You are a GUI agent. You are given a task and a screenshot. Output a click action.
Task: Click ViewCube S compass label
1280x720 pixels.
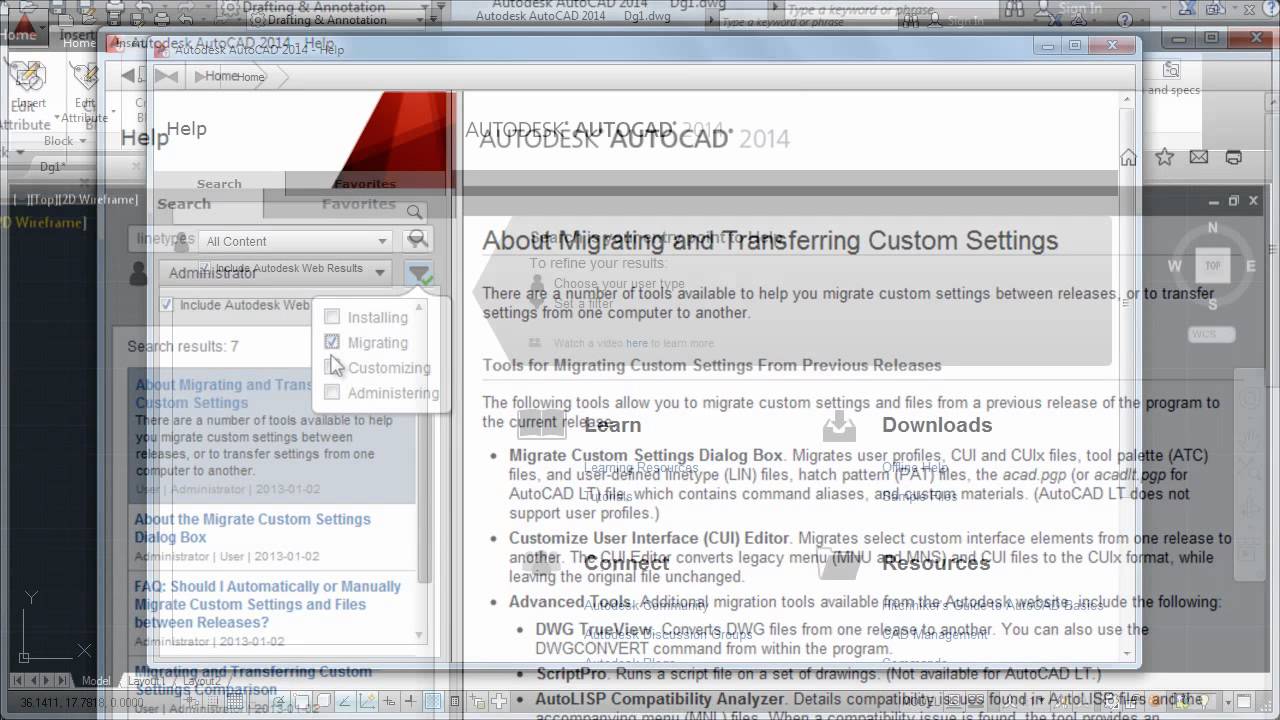coord(1213,304)
